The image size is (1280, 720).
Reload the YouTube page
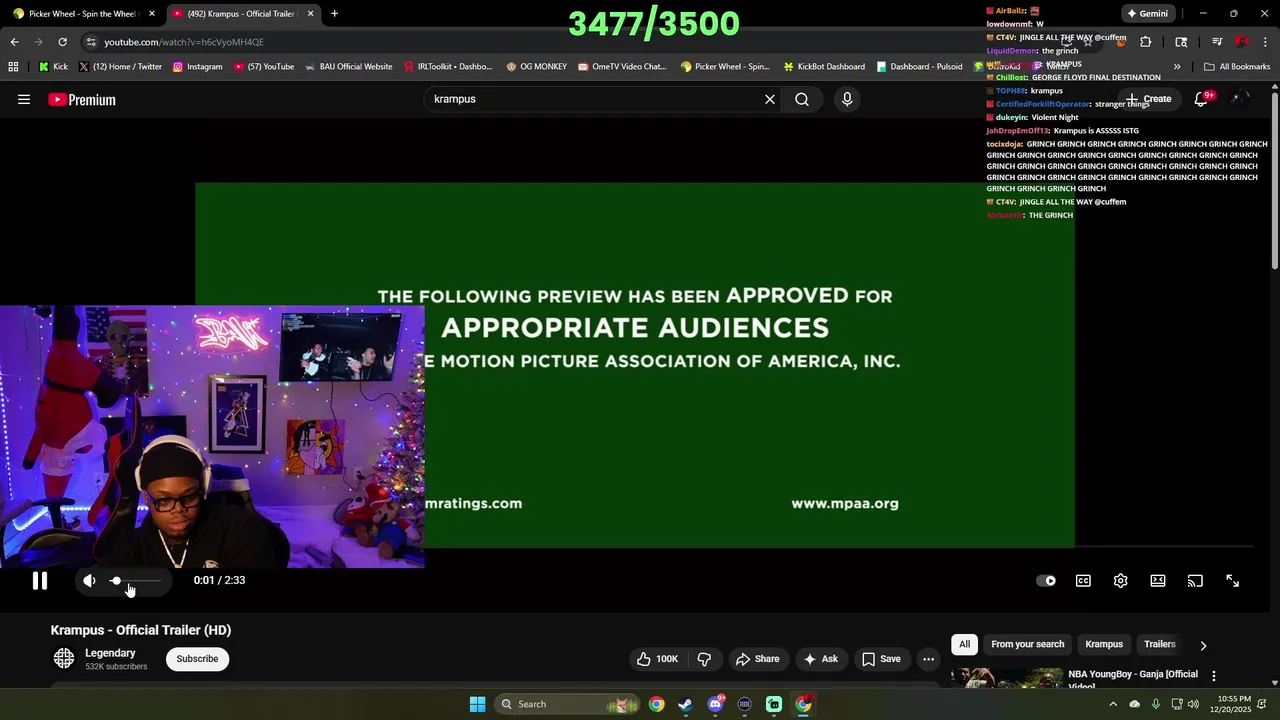click(62, 42)
